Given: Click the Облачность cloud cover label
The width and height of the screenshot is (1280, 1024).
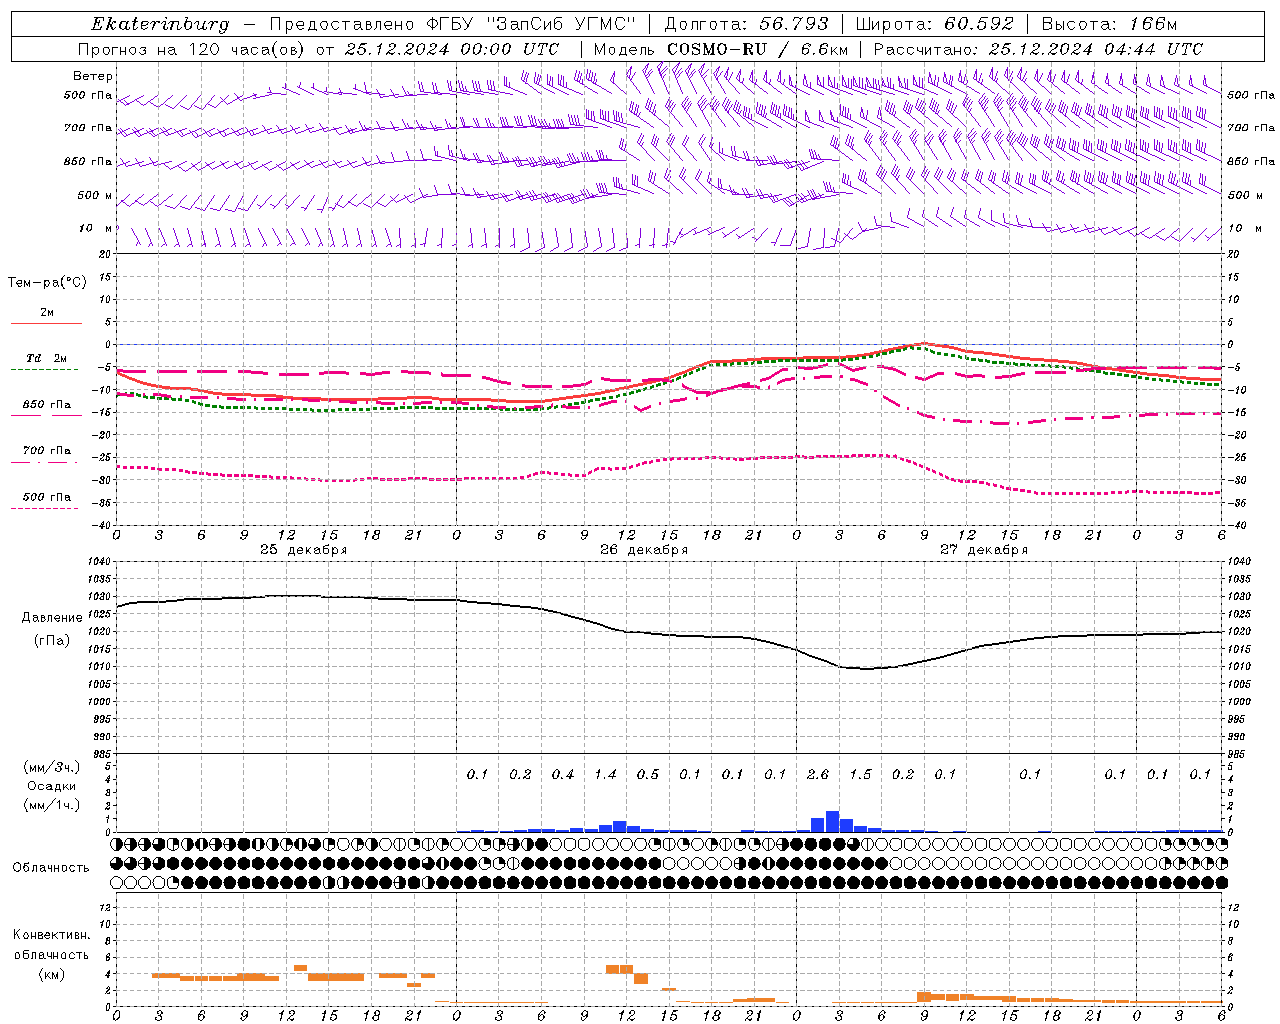Looking at the screenshot, I should (51, 868).
